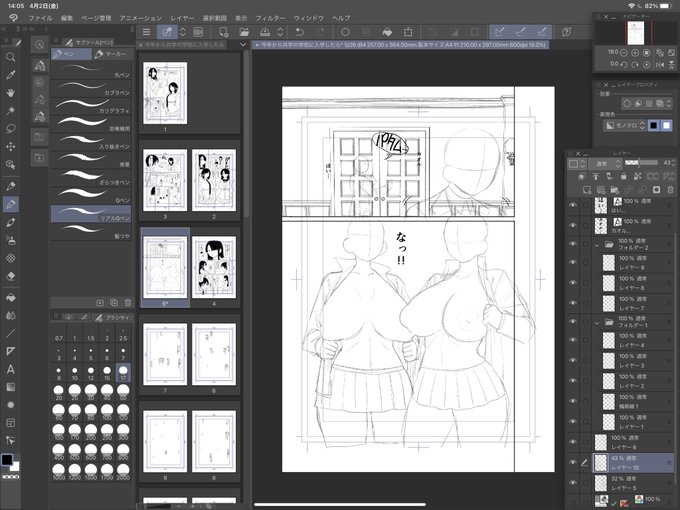
Task: Open the フィルター menu
Action: [270, 18]
